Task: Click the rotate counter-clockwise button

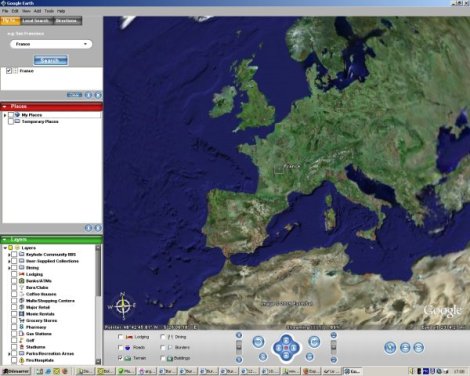Action: (x=258, y=341)
